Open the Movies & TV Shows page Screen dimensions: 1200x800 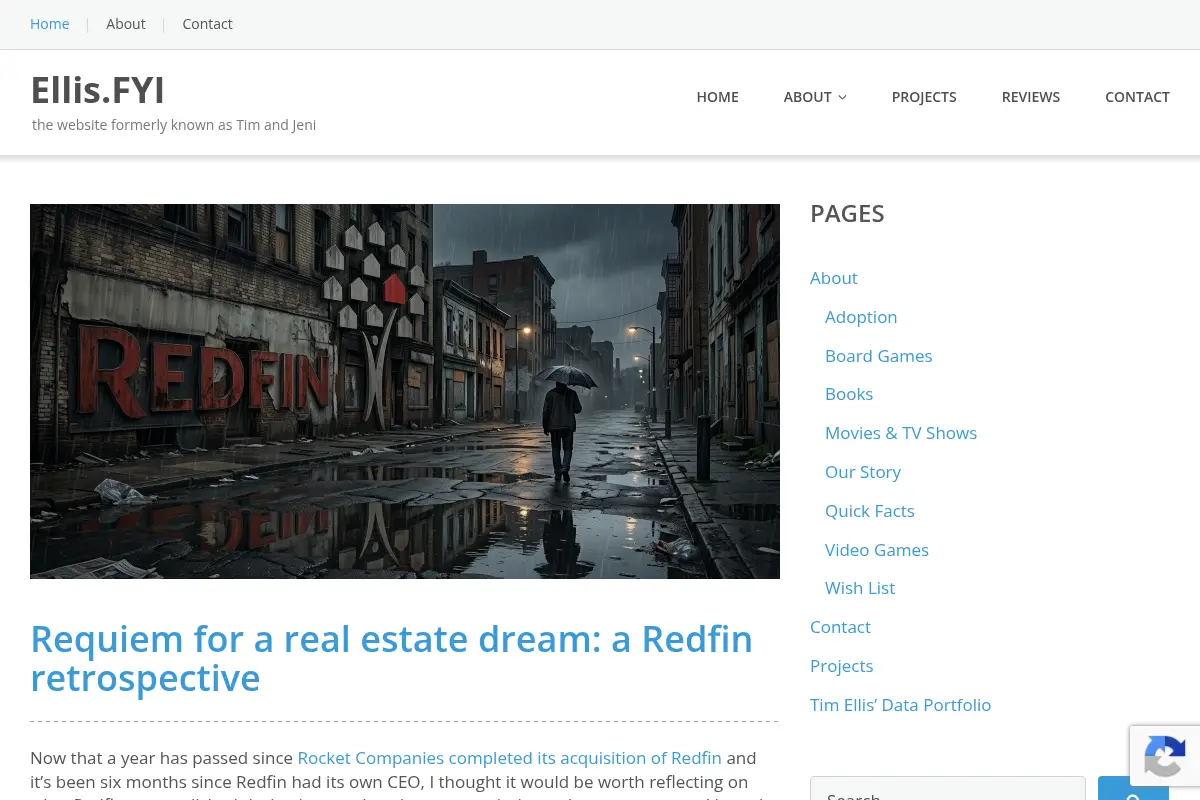tap(901, 433)
